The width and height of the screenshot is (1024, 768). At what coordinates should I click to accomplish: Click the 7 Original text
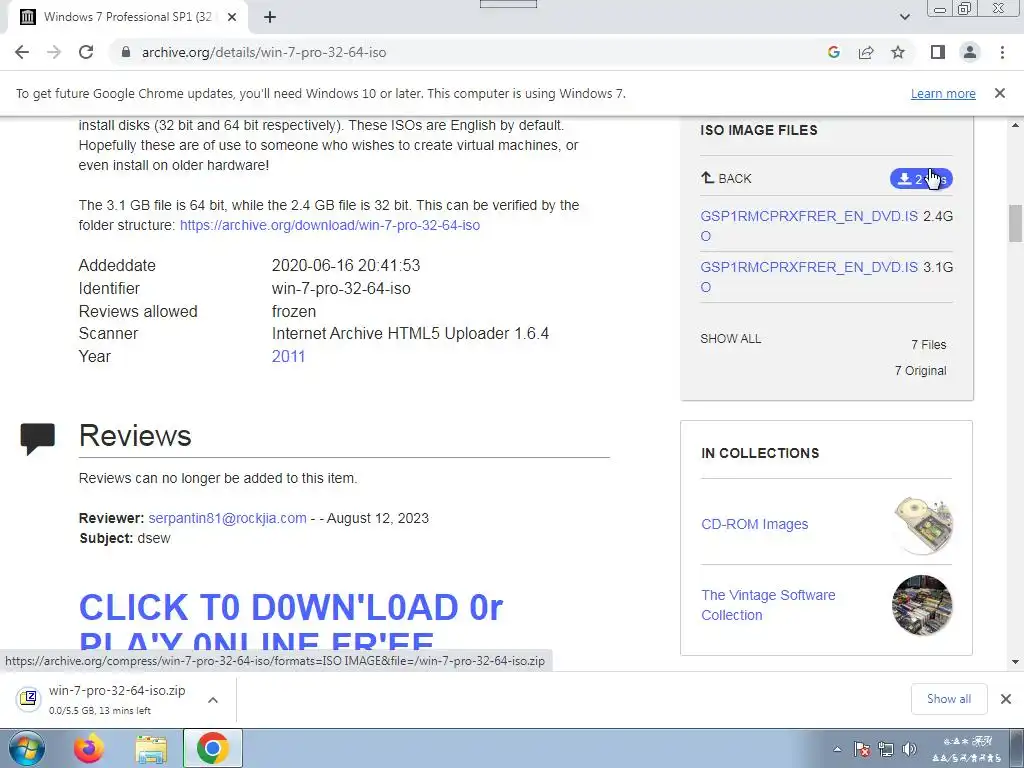[920, 371]
